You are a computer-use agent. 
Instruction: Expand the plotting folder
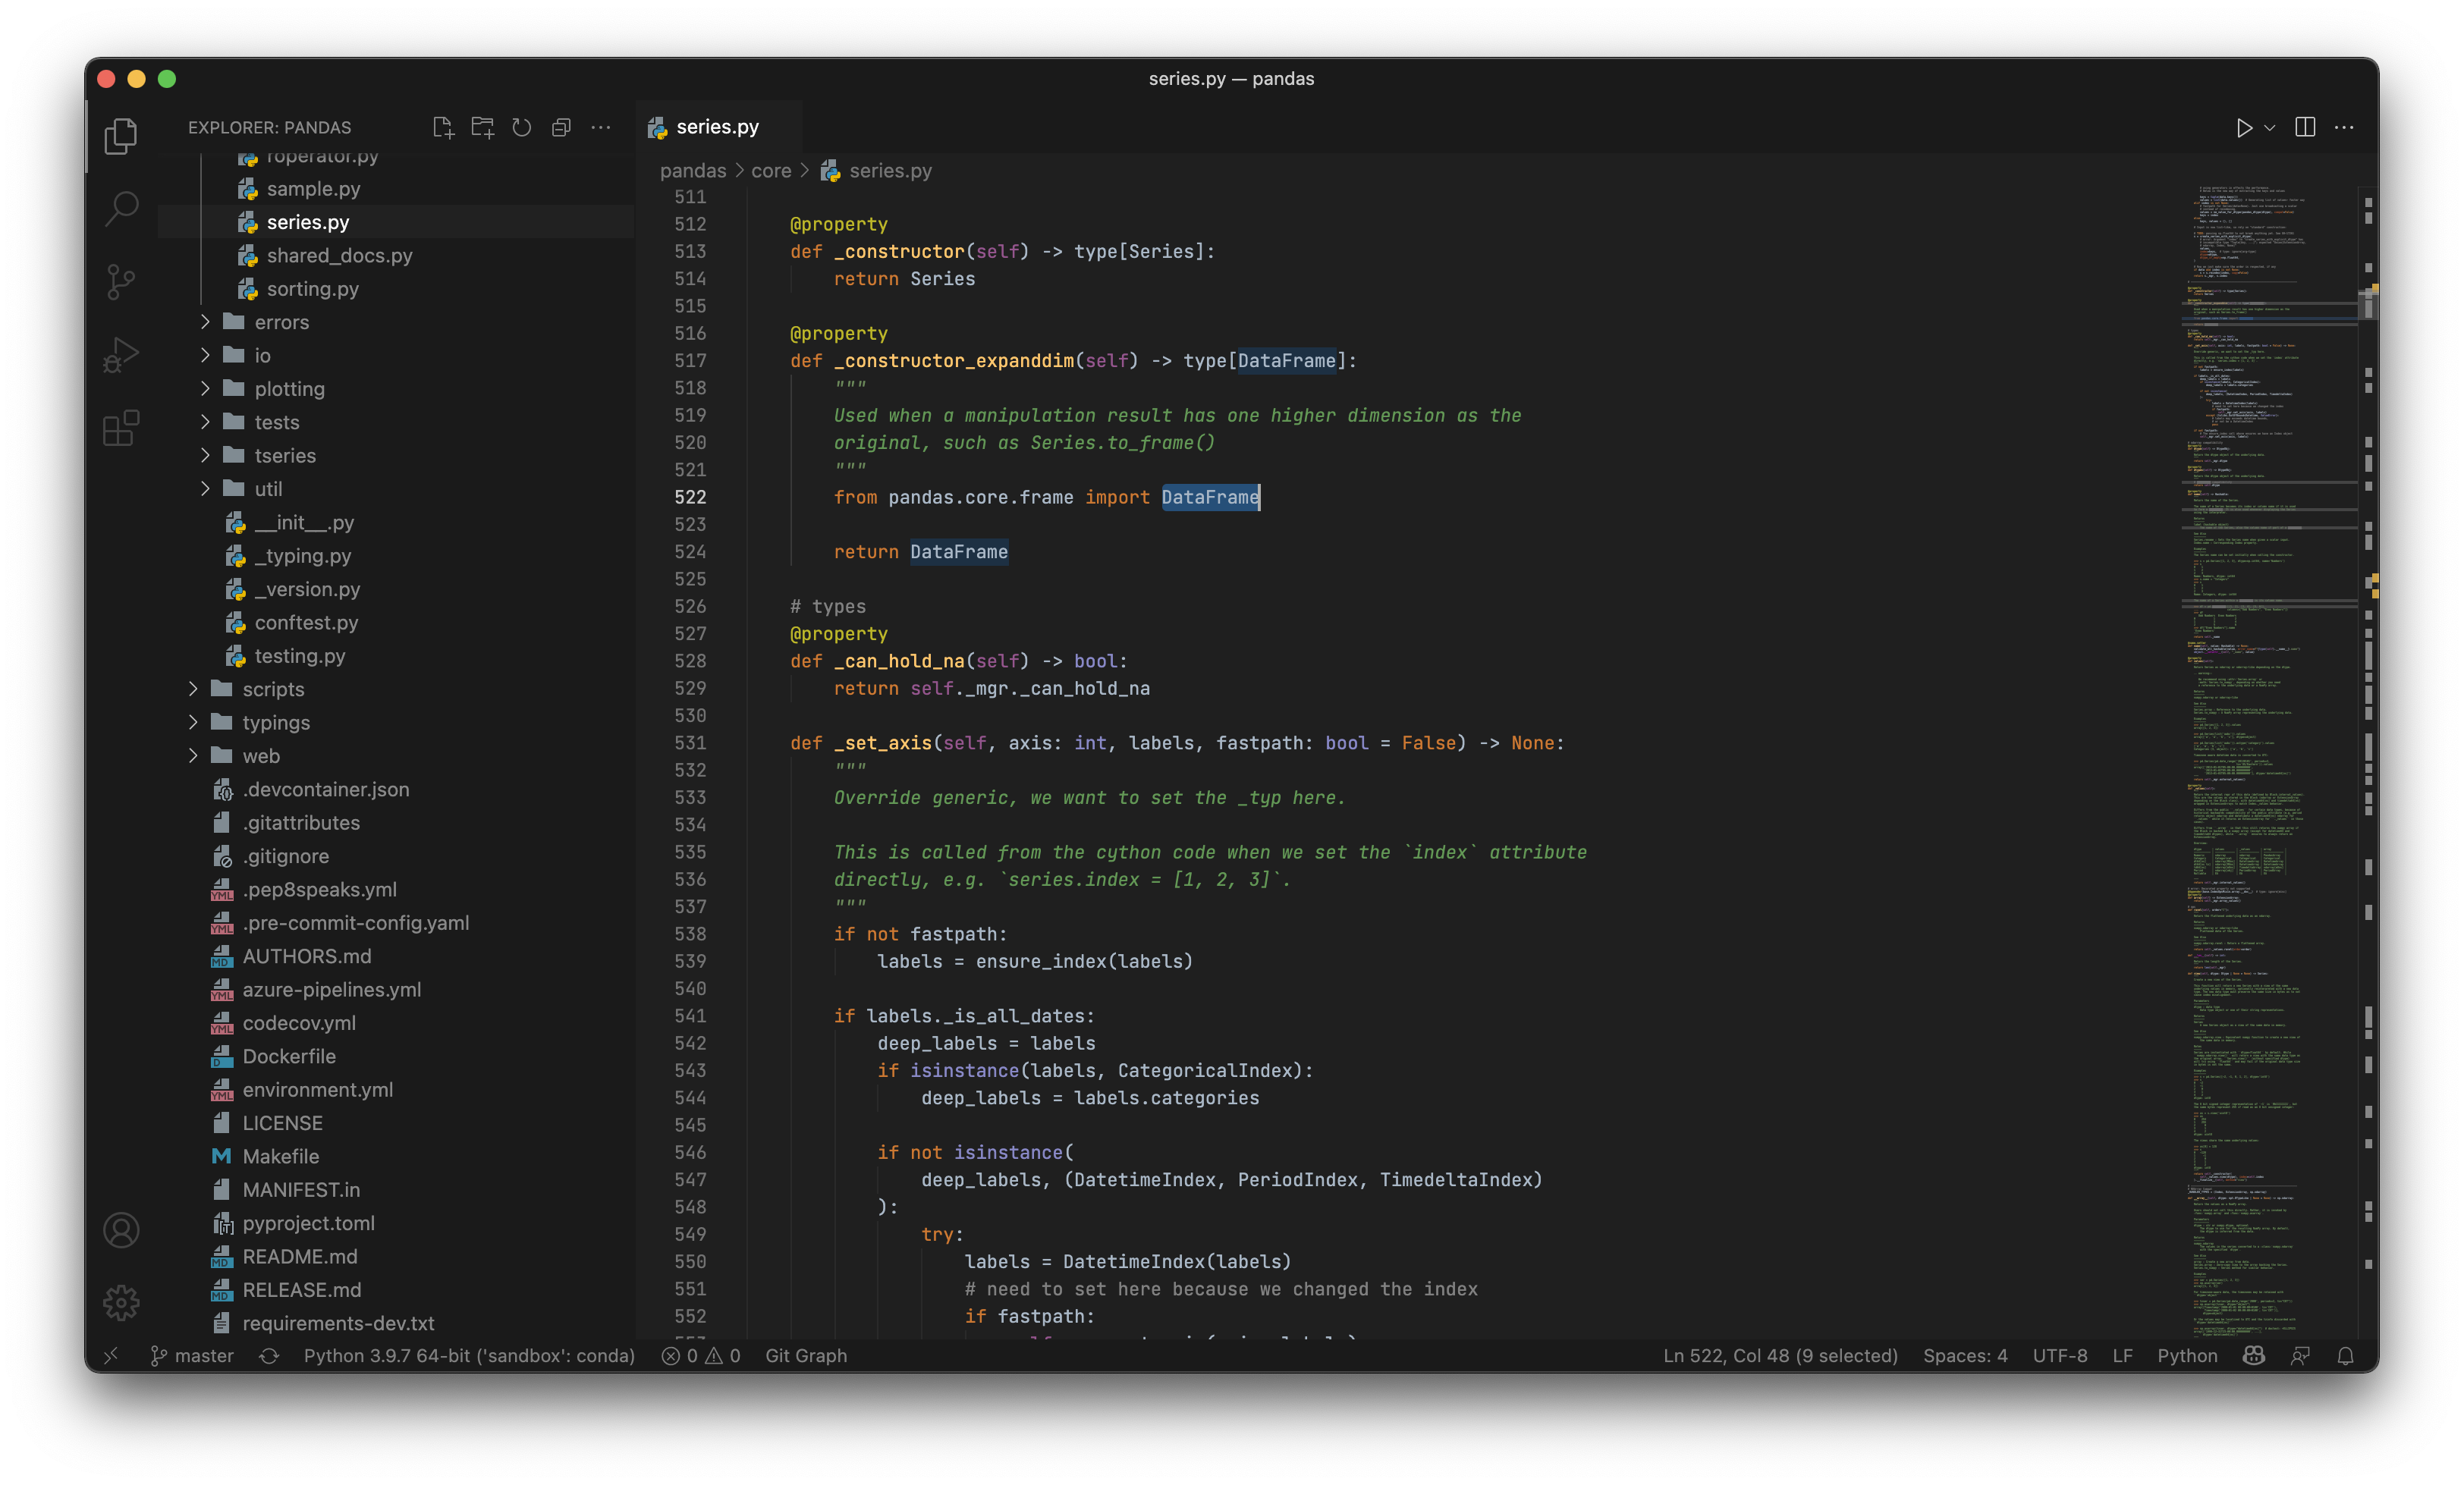pyautogui.click(x=289, y=389)
